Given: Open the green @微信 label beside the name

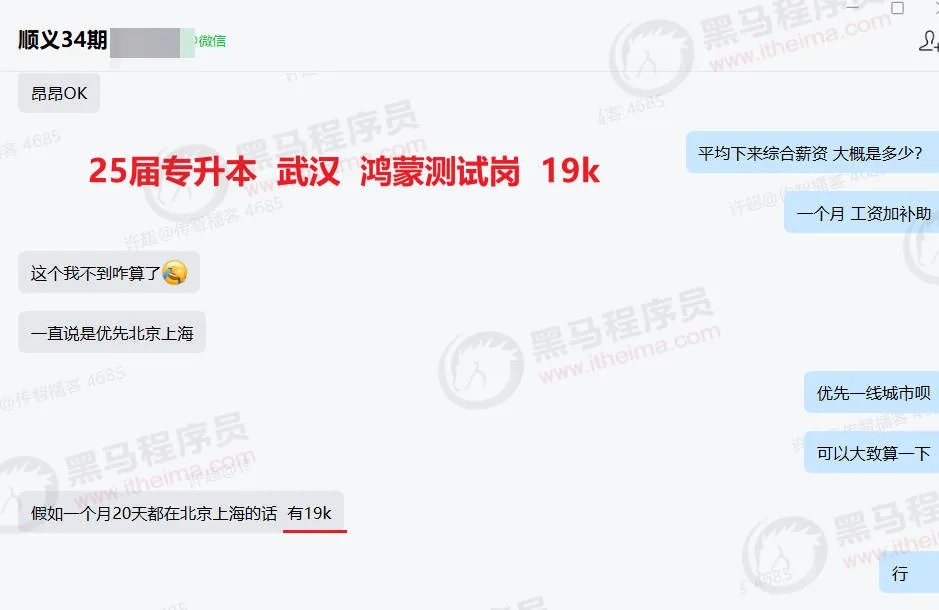Looking at the screenshot, I should (210, 41).
